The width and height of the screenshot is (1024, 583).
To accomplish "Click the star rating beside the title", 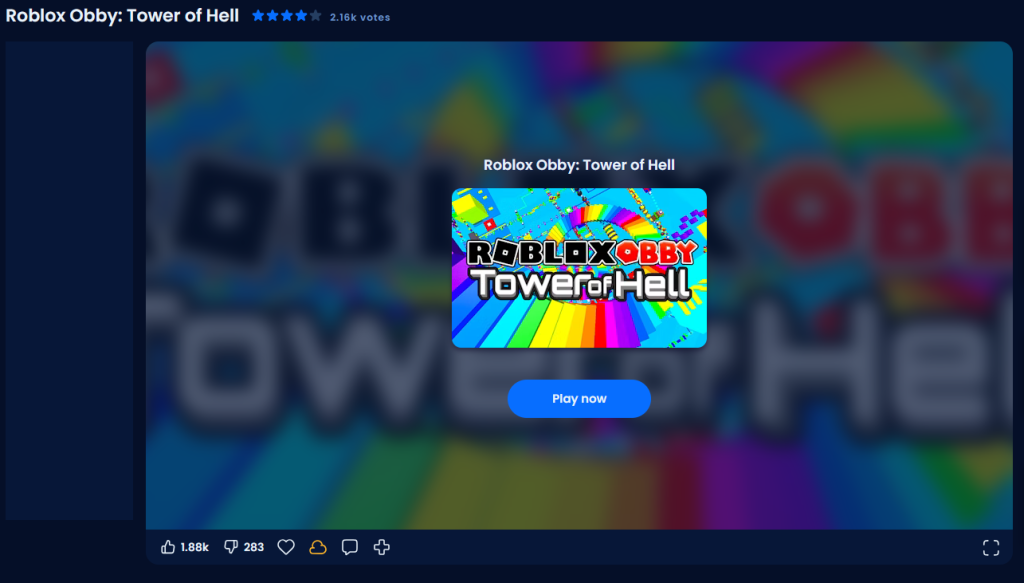I will pyautogui.click(x=287, y=16).
